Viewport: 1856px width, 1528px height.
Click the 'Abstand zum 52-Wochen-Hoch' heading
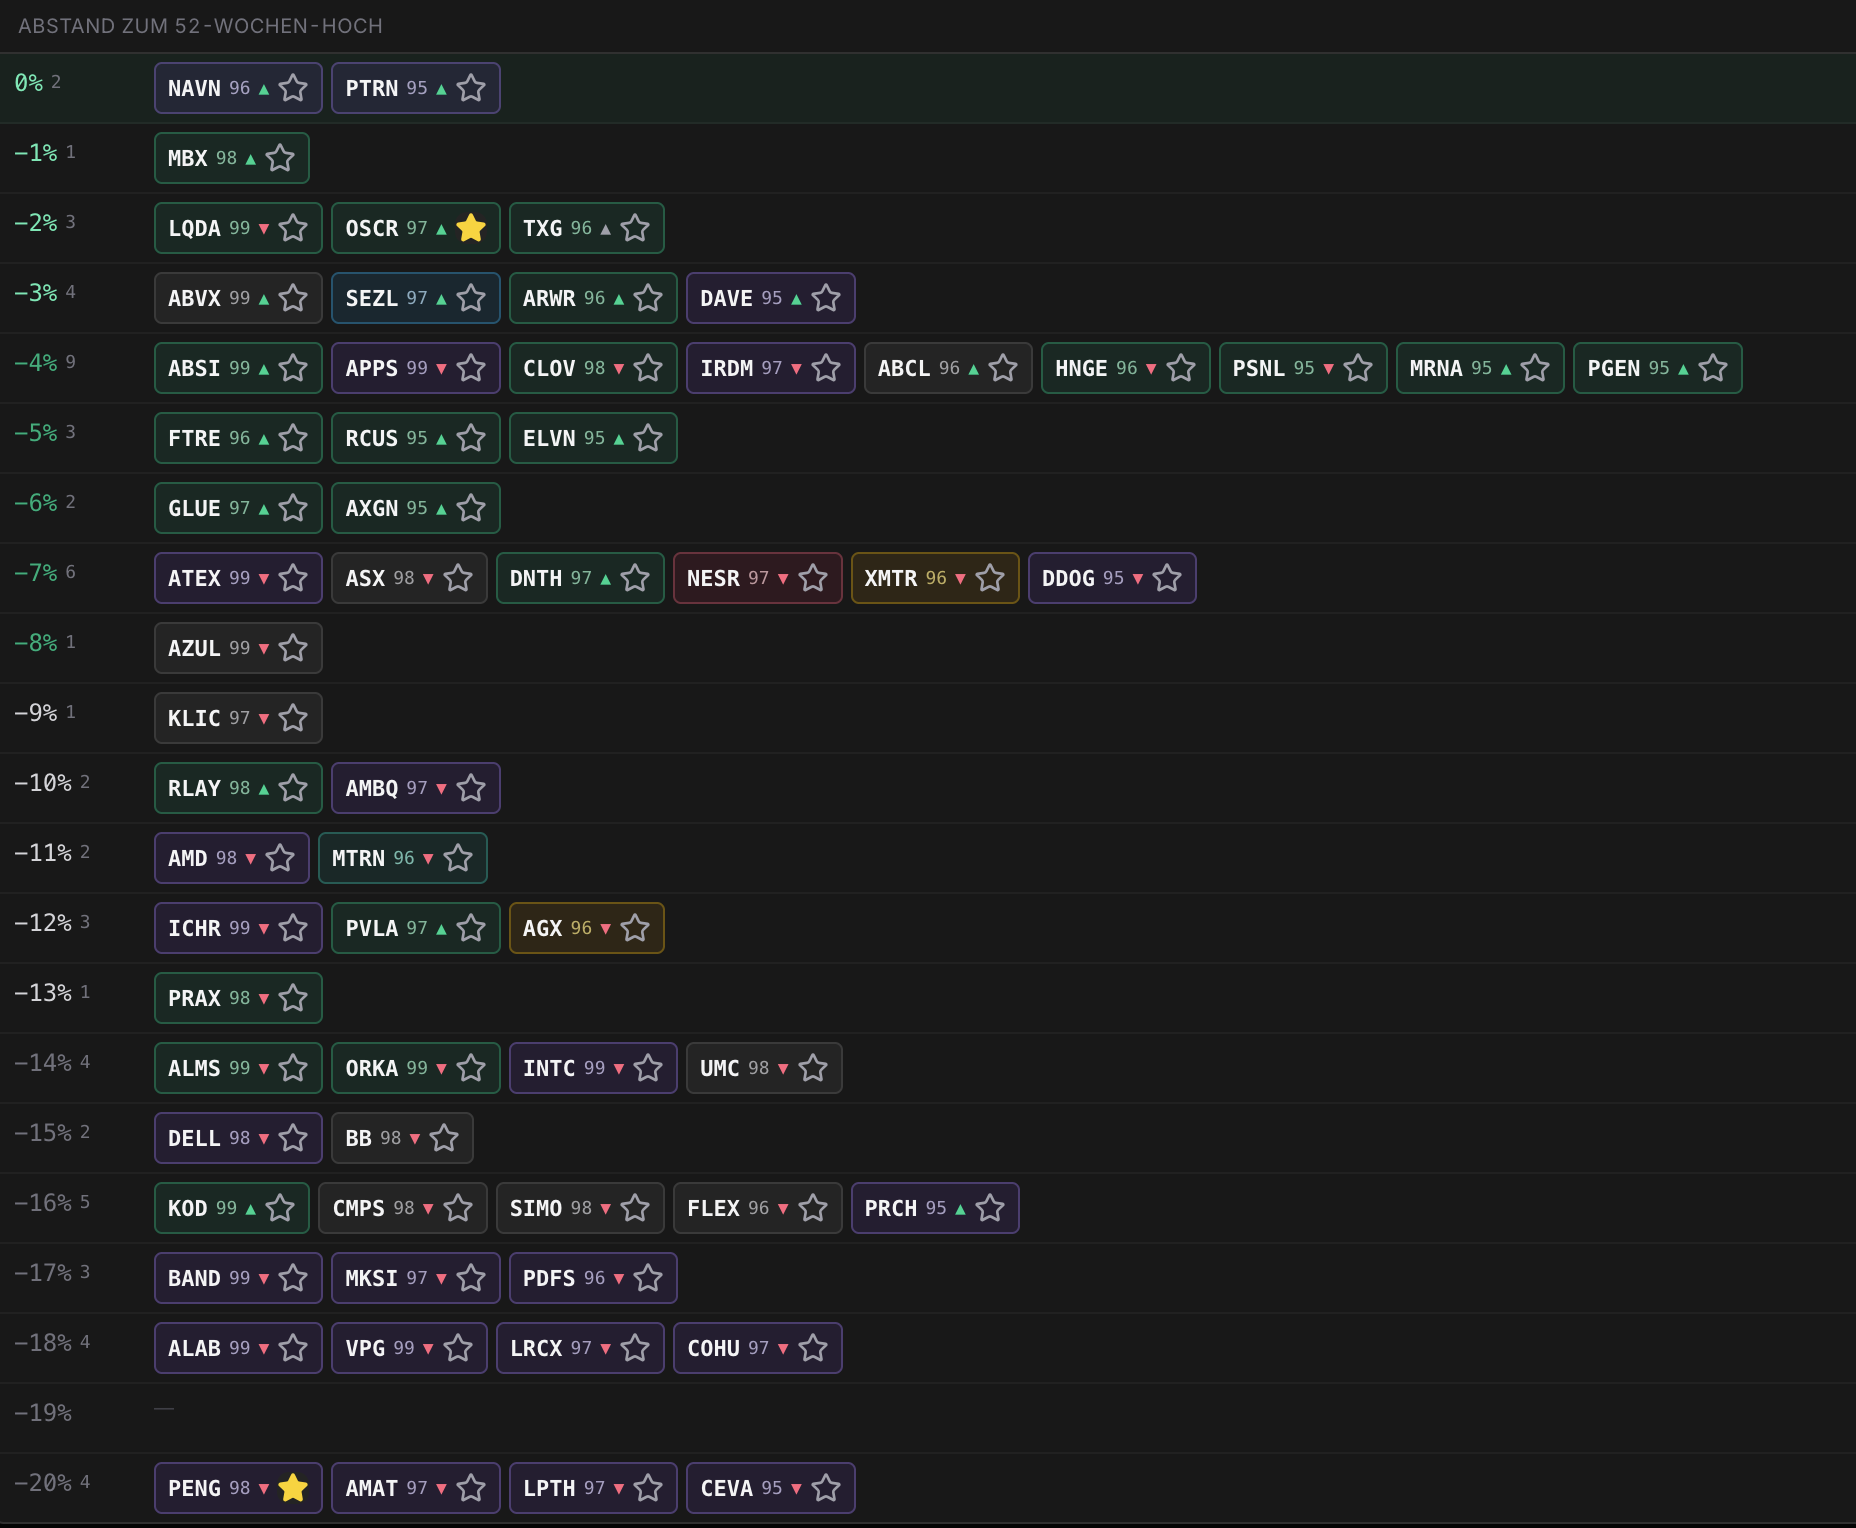click(x=200, y=26)
